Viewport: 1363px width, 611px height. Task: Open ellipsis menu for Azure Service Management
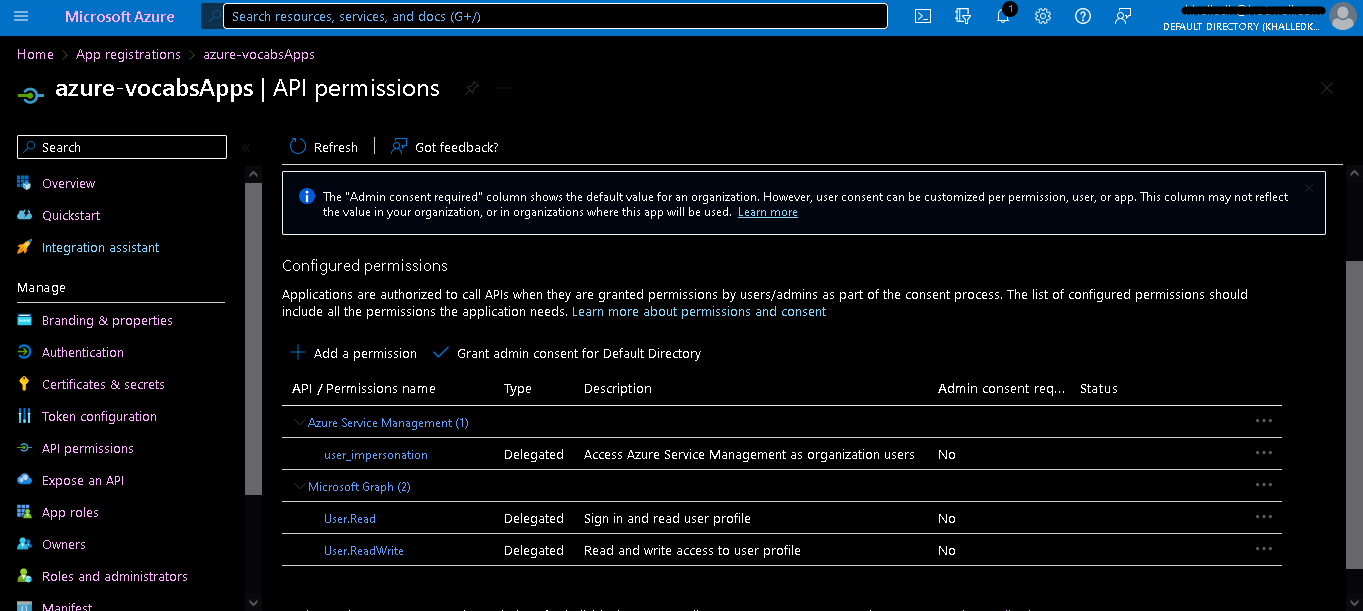click(x=1264, y=421)
